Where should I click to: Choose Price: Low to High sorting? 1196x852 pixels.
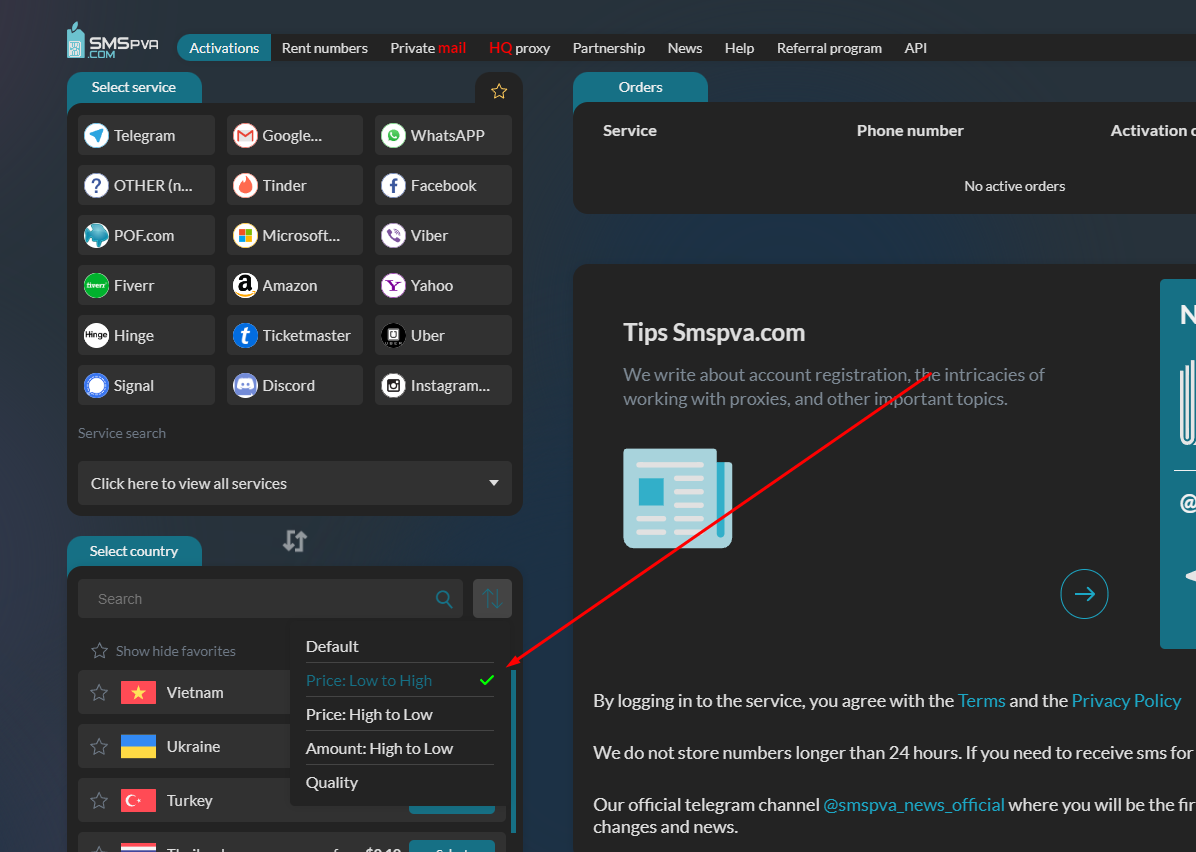pos(400,680)
